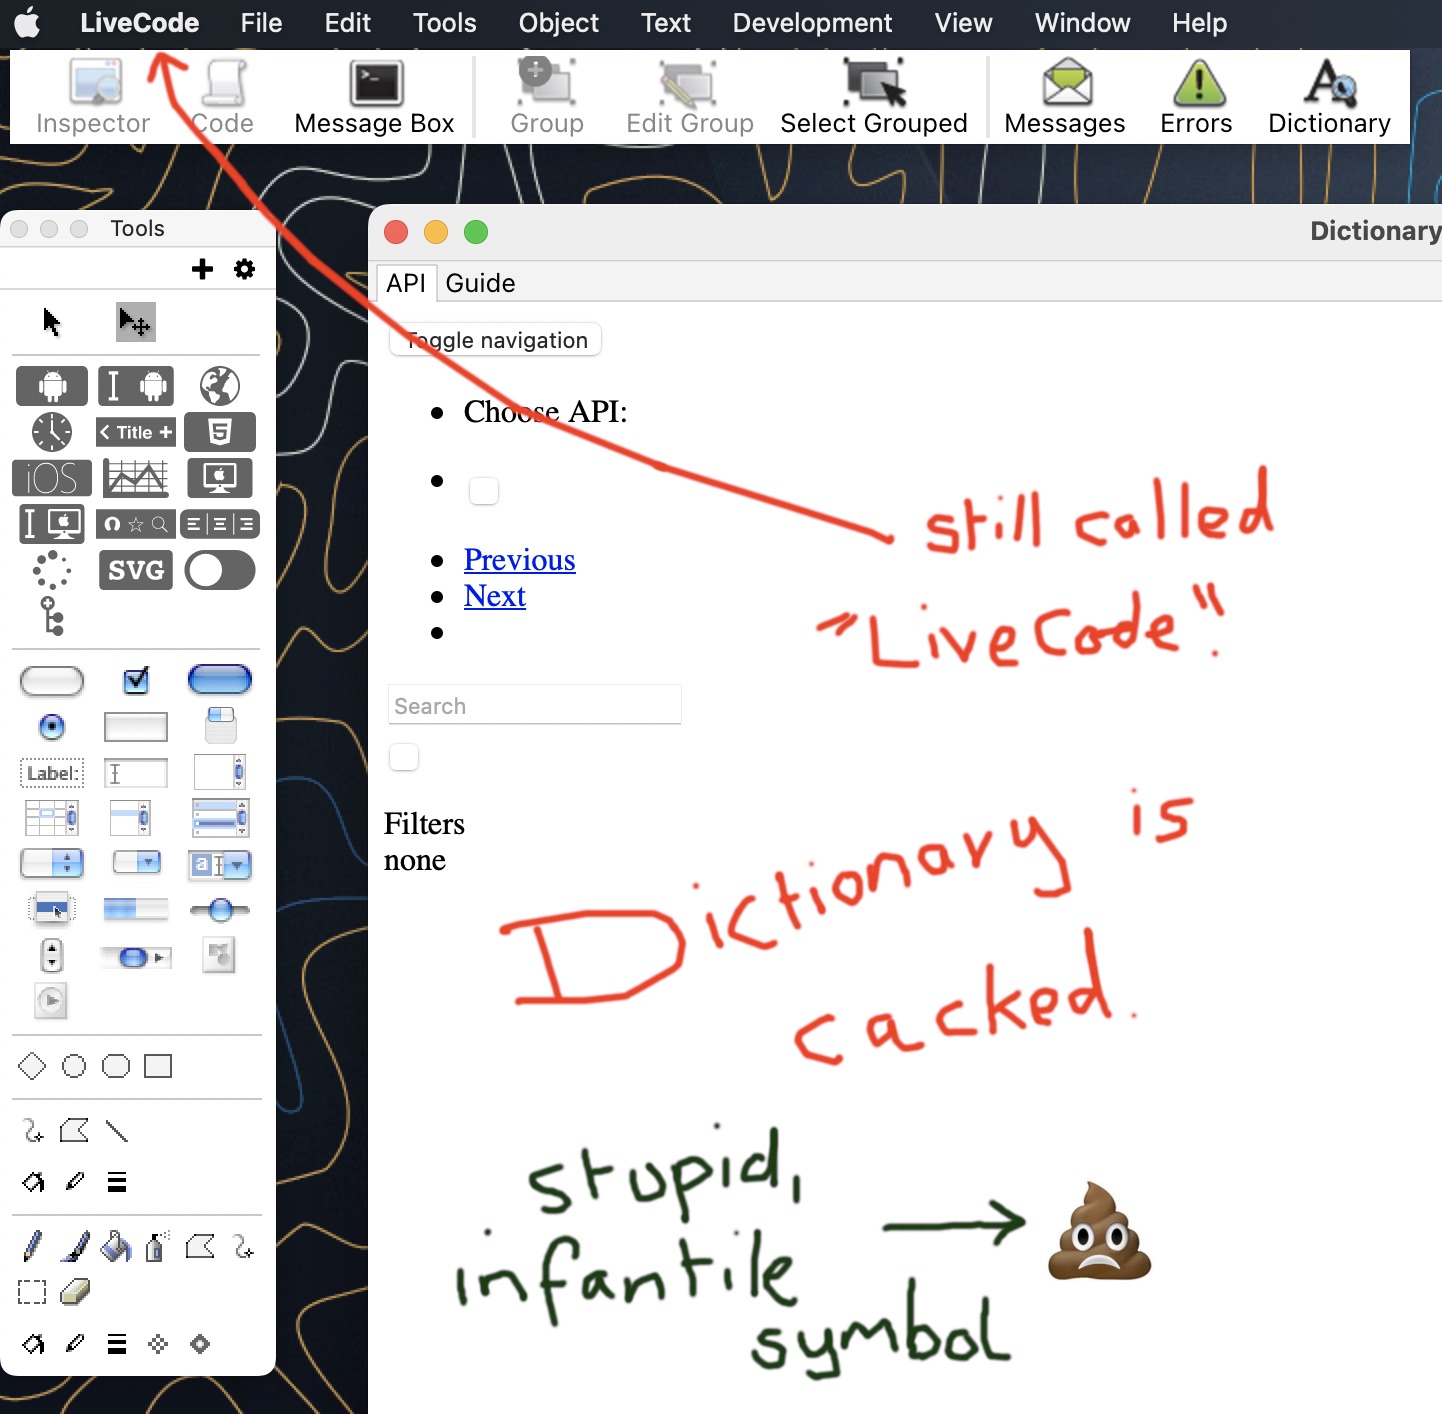Choose the Spinner widget
This screenshot has width=1442, height=1414.
[x=52, y=570]
